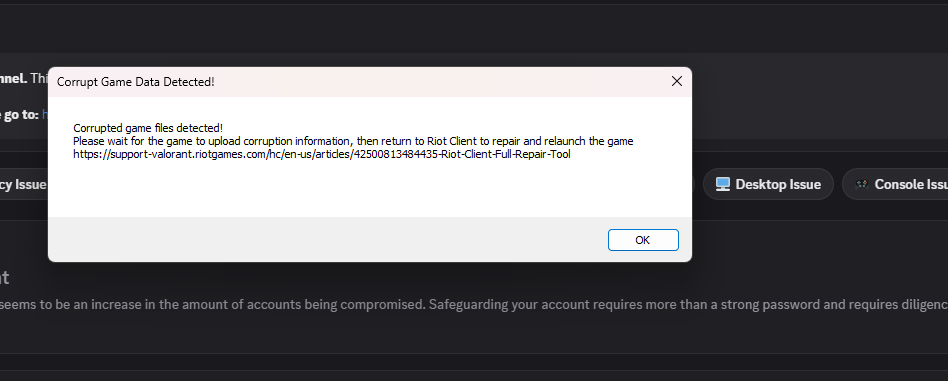Click the bold 'nnel.' text behind dialog
Viewport: 948px width, 381px height.
13,79
